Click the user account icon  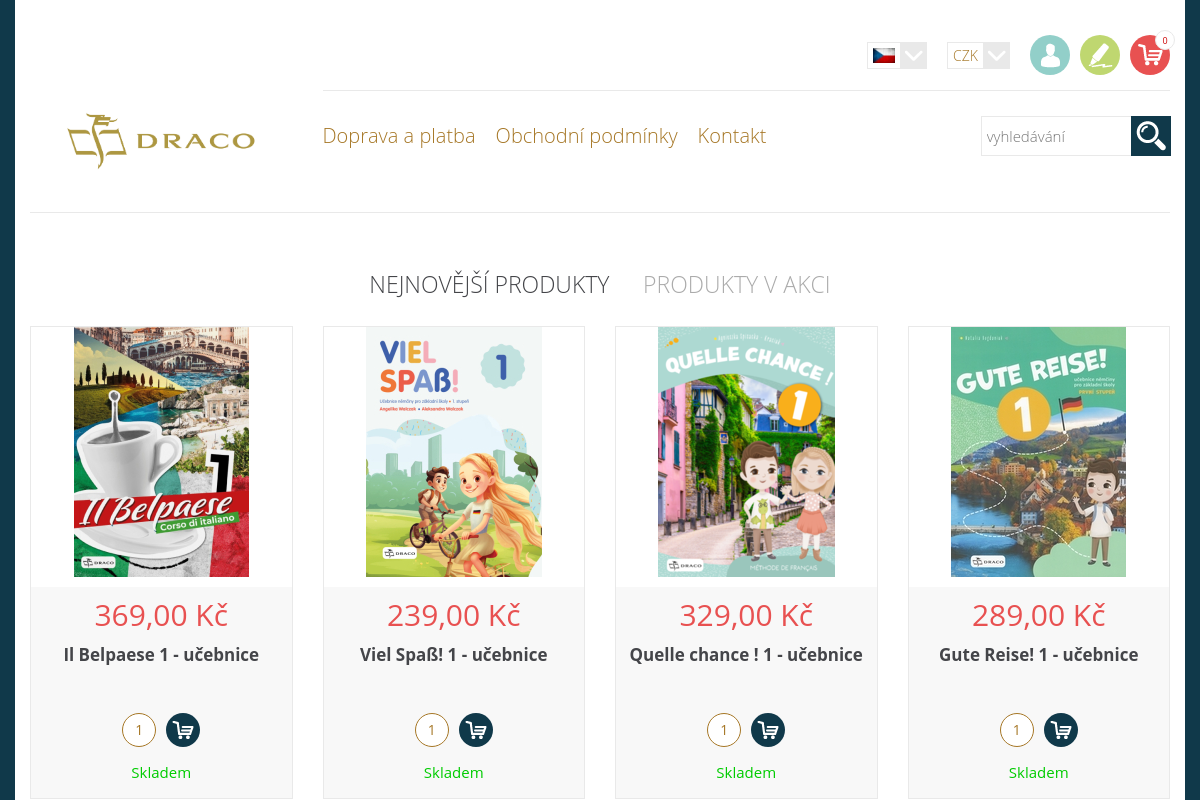(1049, 55)
